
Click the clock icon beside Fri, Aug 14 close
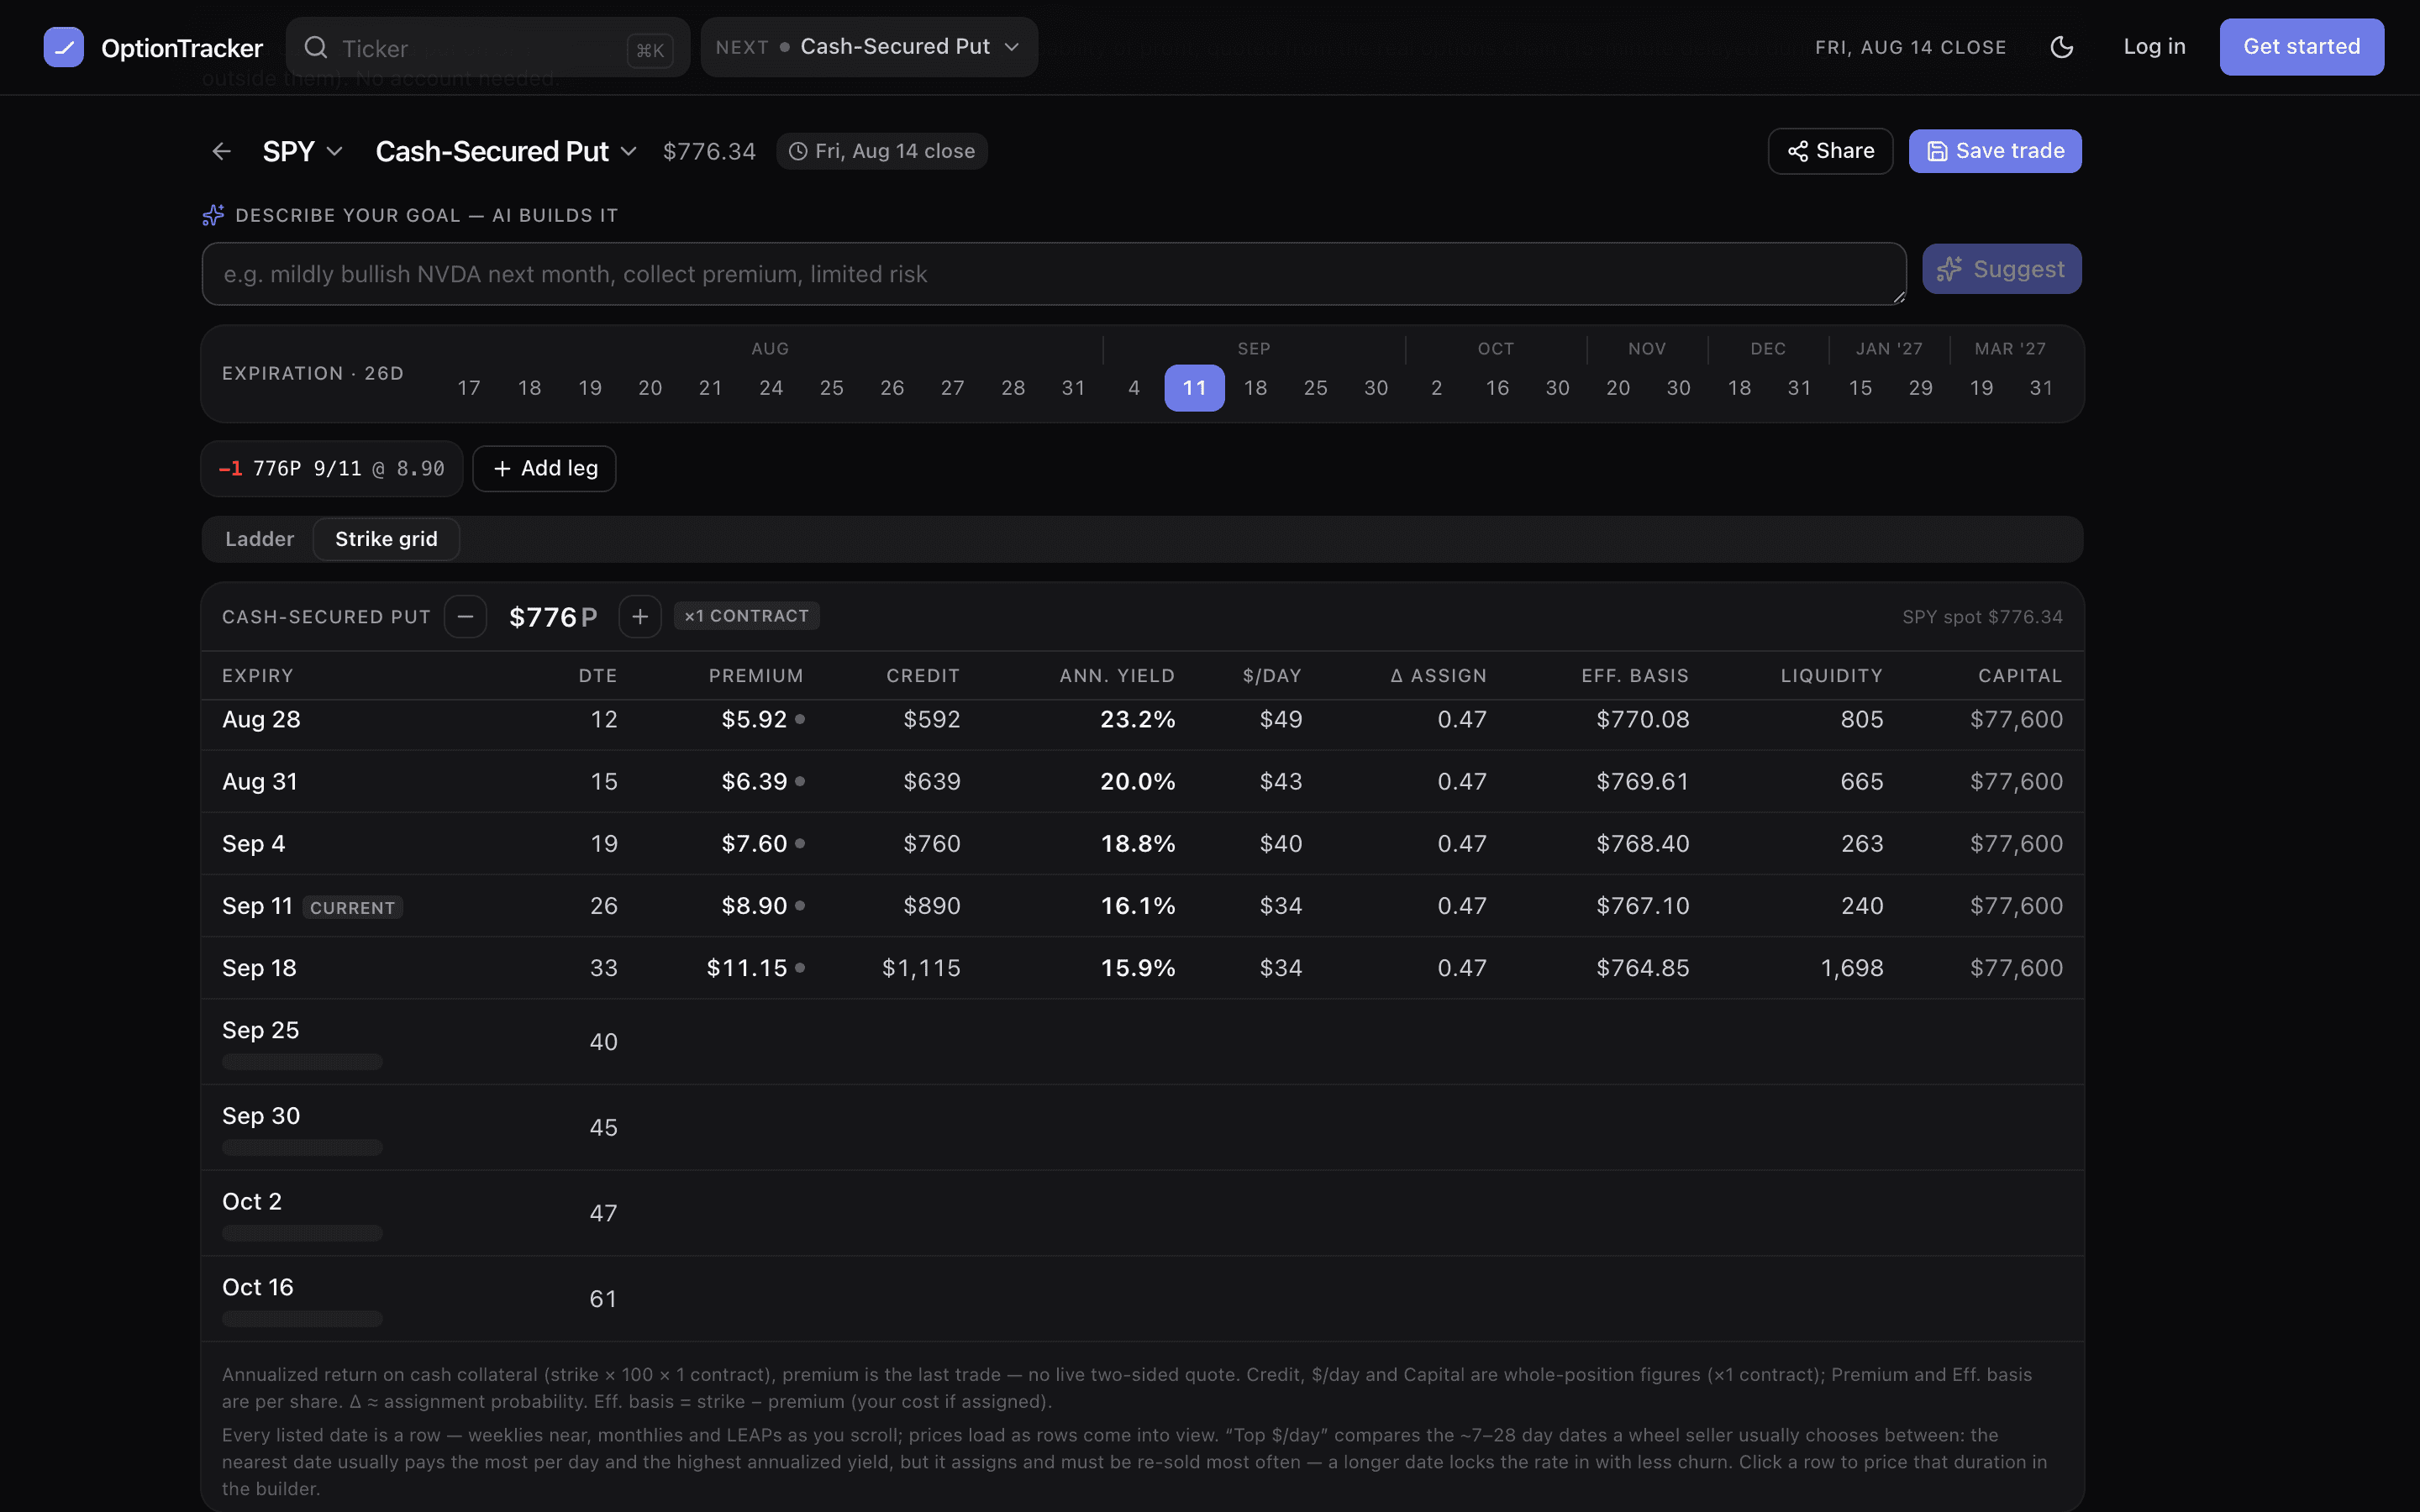pos(798,151)
